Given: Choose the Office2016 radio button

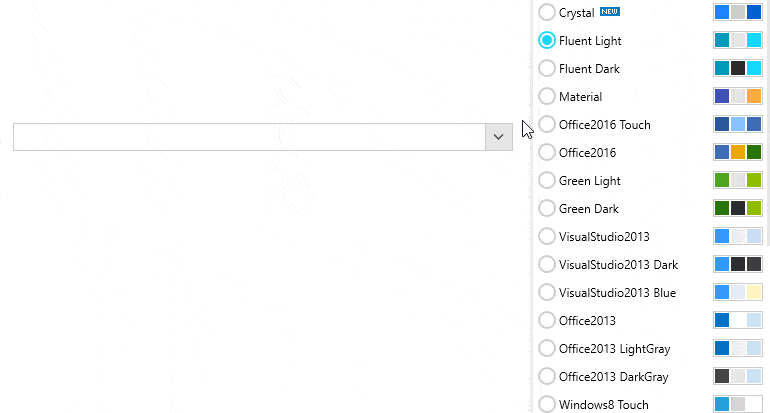Looking at the screenshot, I should pos(547,152).
